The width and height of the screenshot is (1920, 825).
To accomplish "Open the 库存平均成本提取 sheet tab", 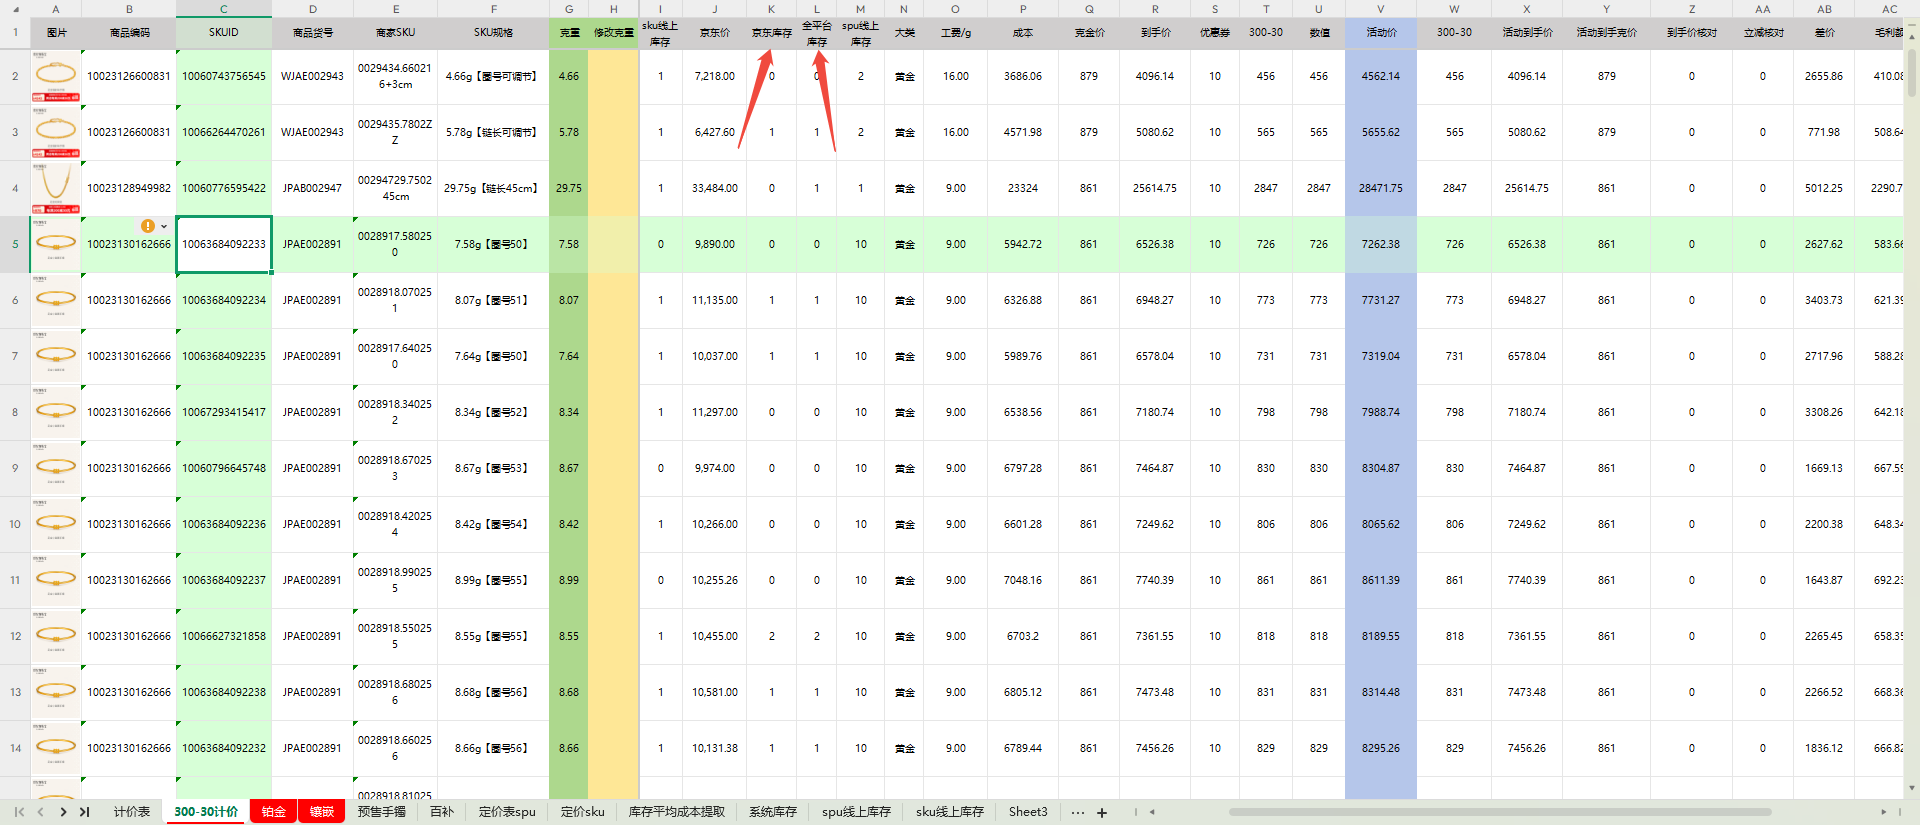I will tap(676, 812).
